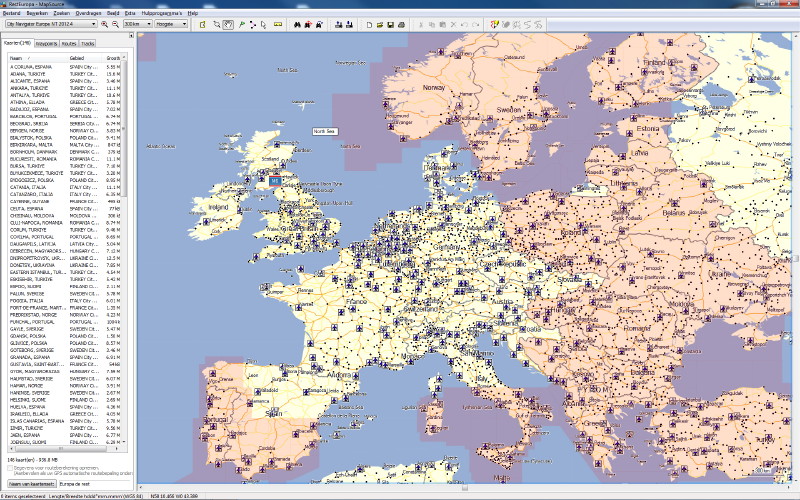The width and height of the screenshot is (800, 500).
Task: Select the FOGGIA, ITALIA row
Action: pyautogui.click(x=64, y=301)
